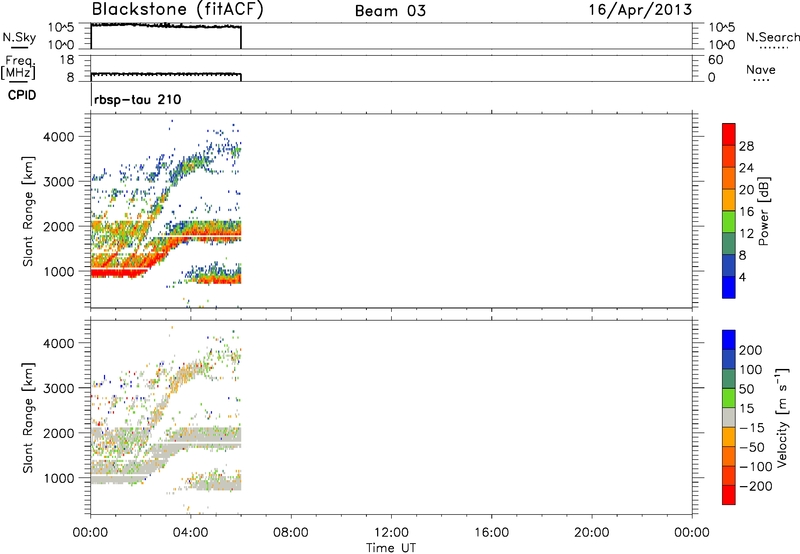This screenshot has width=800, height=554.
Task: Click the Power [dB] colorbar label
Action: (x=763, y=211)
